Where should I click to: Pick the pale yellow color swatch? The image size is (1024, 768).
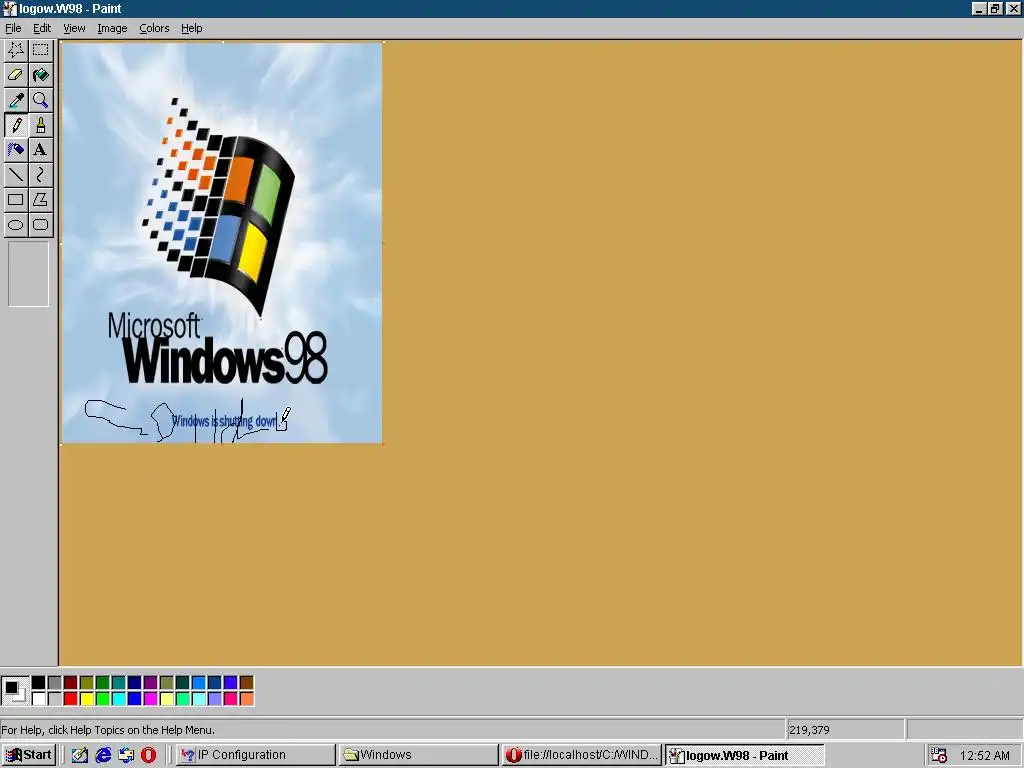coord(167,698)
